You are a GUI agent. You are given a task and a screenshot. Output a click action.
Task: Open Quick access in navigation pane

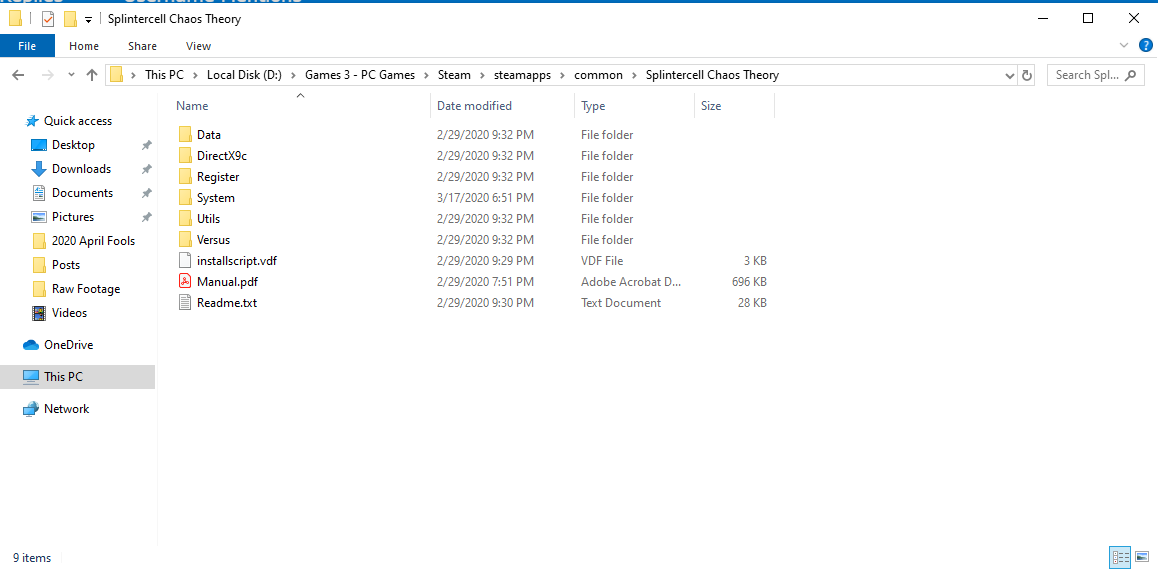78,120
